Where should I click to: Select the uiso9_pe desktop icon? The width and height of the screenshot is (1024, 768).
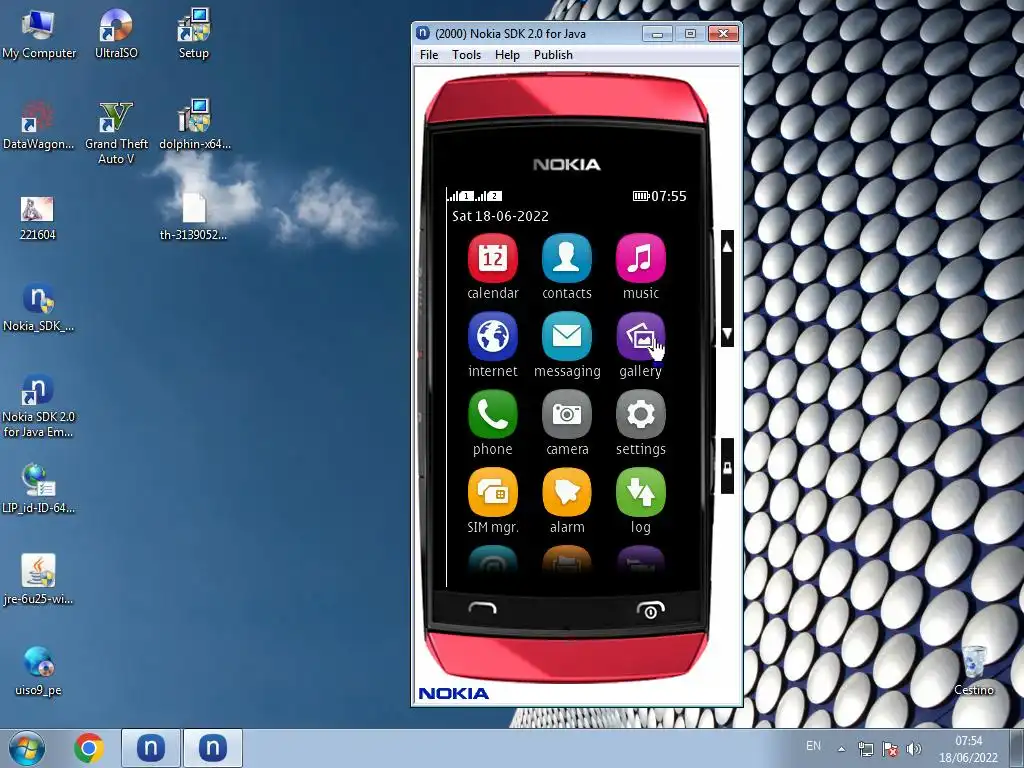pyautogui.click(x=39, y=671)
